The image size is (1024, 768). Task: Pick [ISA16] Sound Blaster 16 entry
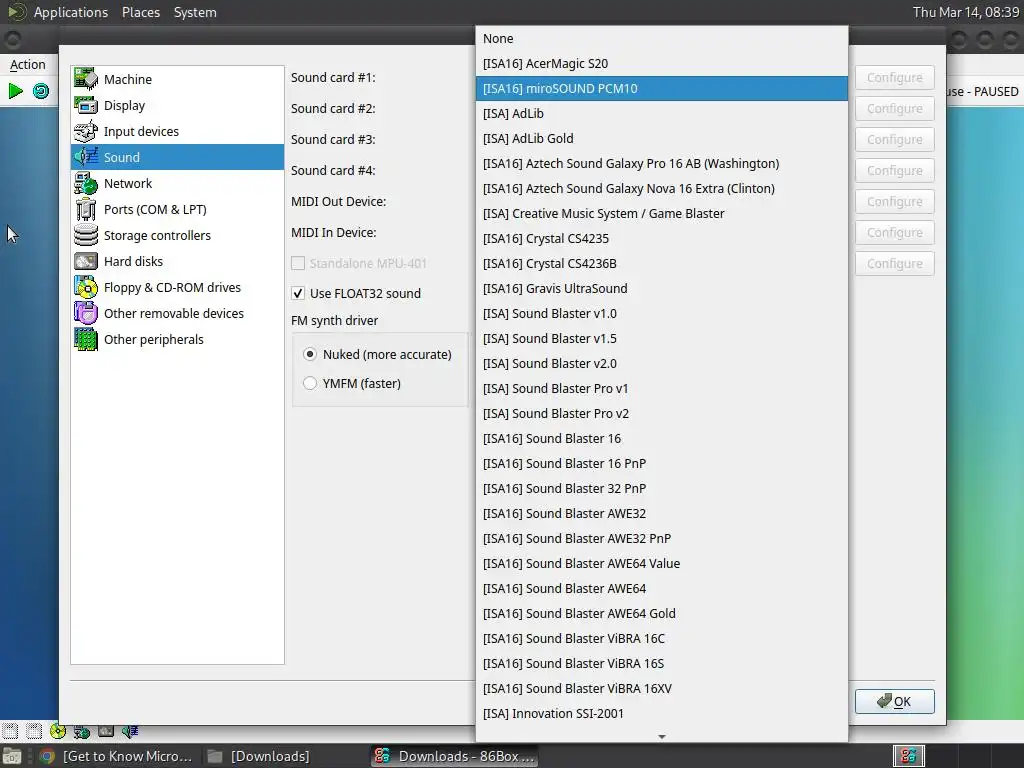point(662,438)
